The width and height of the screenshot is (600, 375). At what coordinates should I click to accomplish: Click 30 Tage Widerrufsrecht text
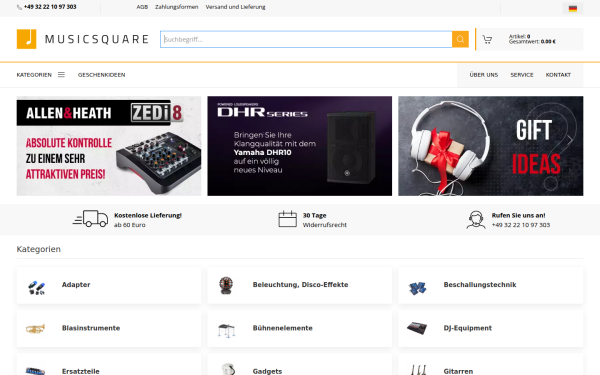tap(324, 220)
